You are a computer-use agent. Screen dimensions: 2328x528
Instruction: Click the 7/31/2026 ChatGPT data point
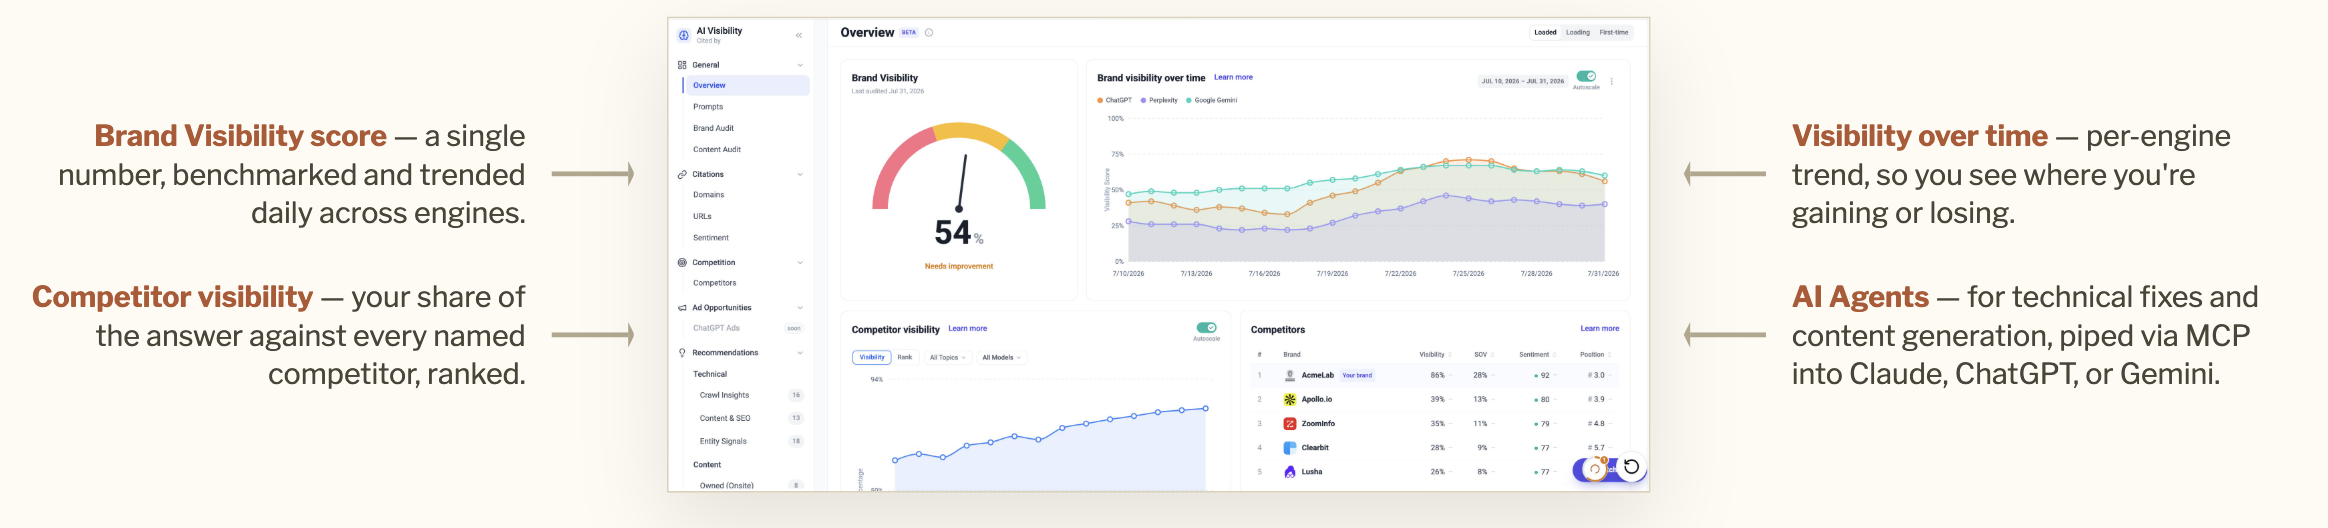pyautogui.click(x=1605, y=181)
